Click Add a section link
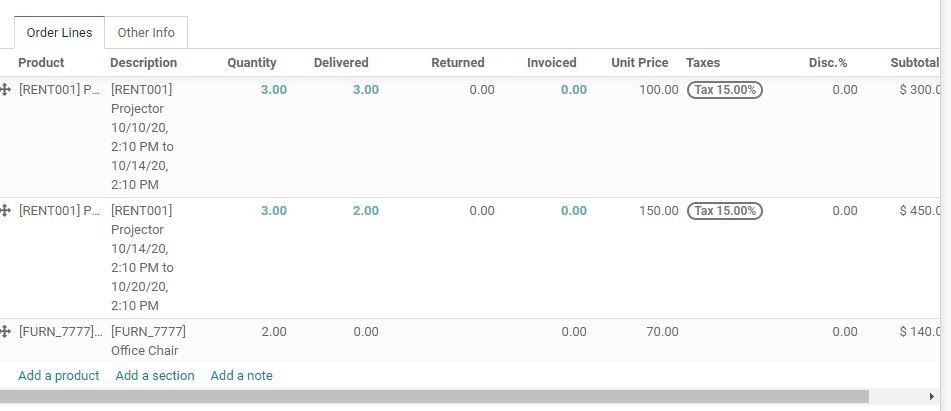Screen dimensions: 951x411 155,376
